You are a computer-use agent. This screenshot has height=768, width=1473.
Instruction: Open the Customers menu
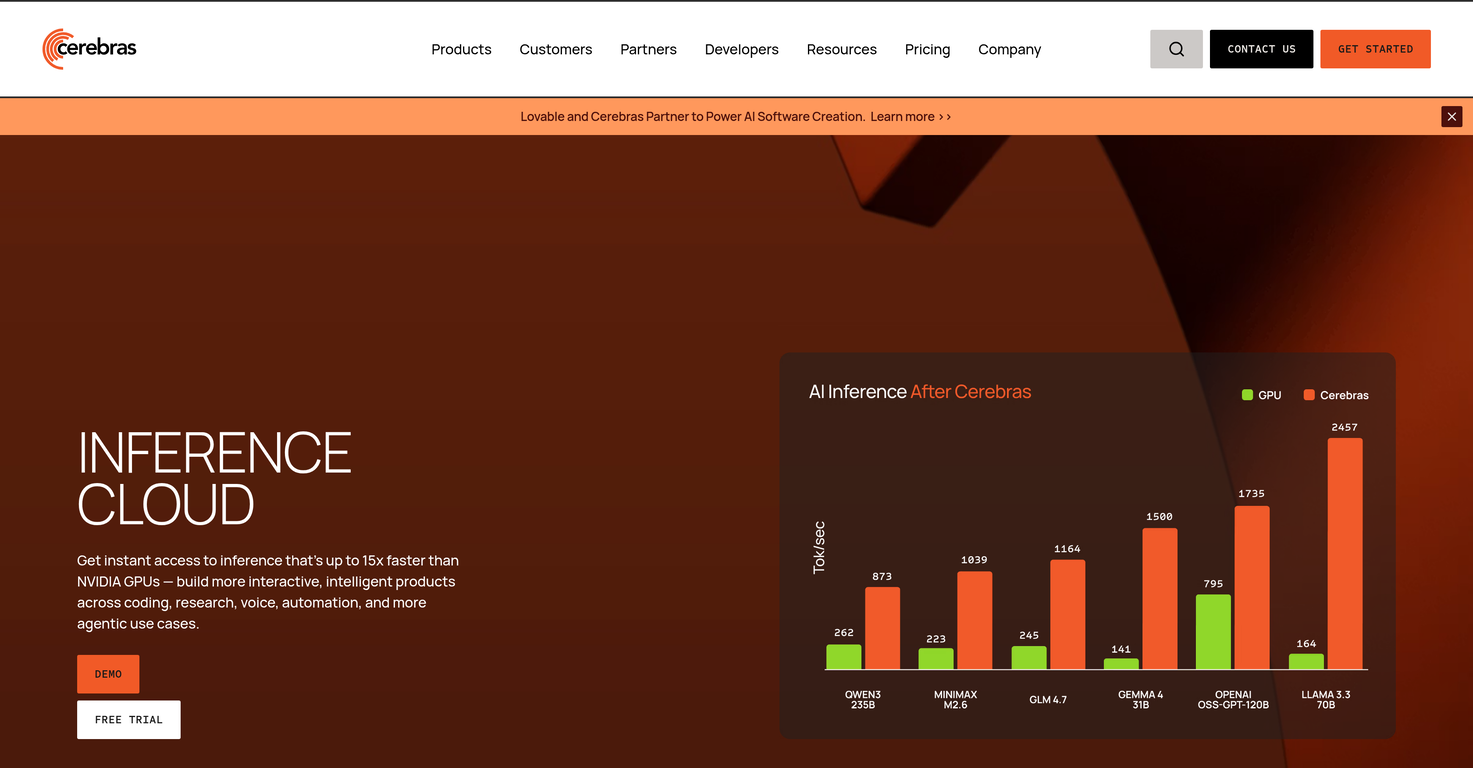tap(556, 49)
